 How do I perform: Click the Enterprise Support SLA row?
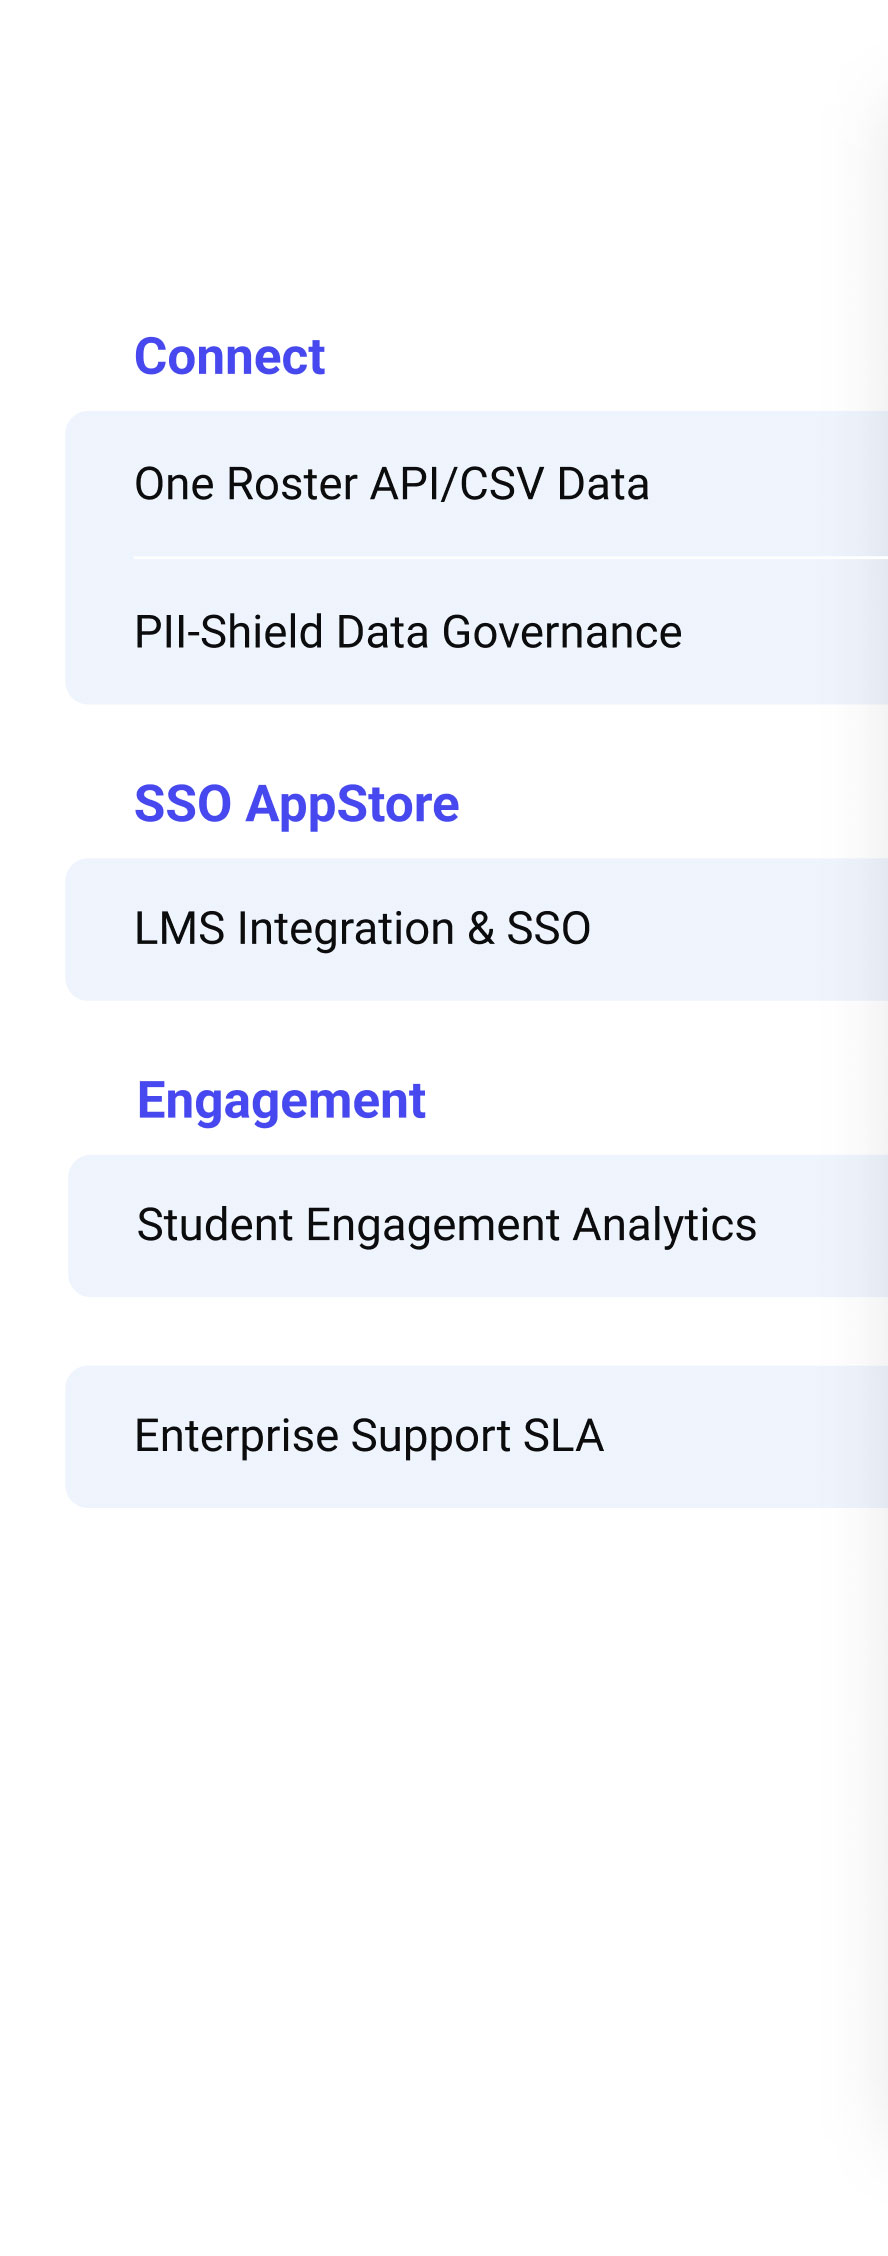pyautogui.click(x=369, y=1436)
